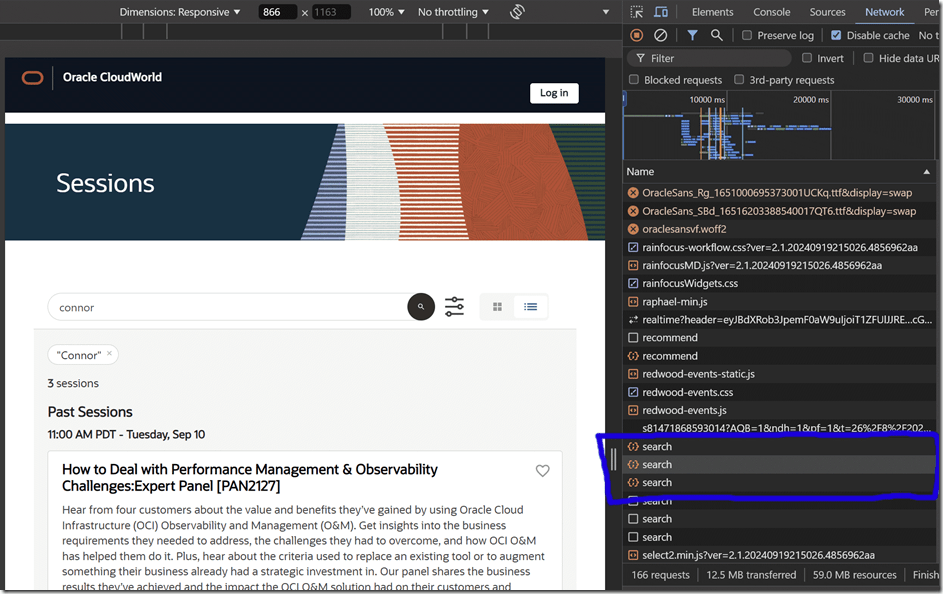The height and width of the screenshot is (594, 943).
Task: Enable the Preserve log checkbox
Action: point(747,35)
